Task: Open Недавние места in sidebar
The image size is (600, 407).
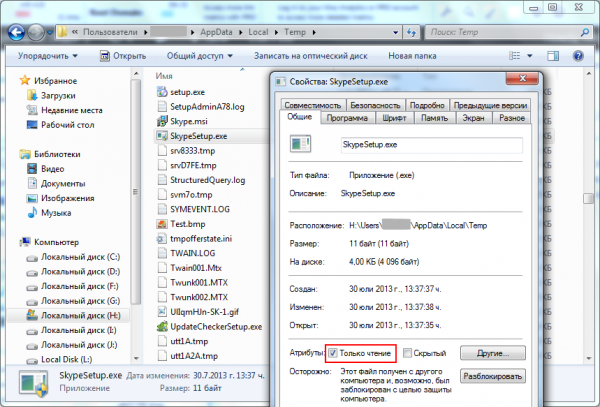Action: click(x=72, y=110)
